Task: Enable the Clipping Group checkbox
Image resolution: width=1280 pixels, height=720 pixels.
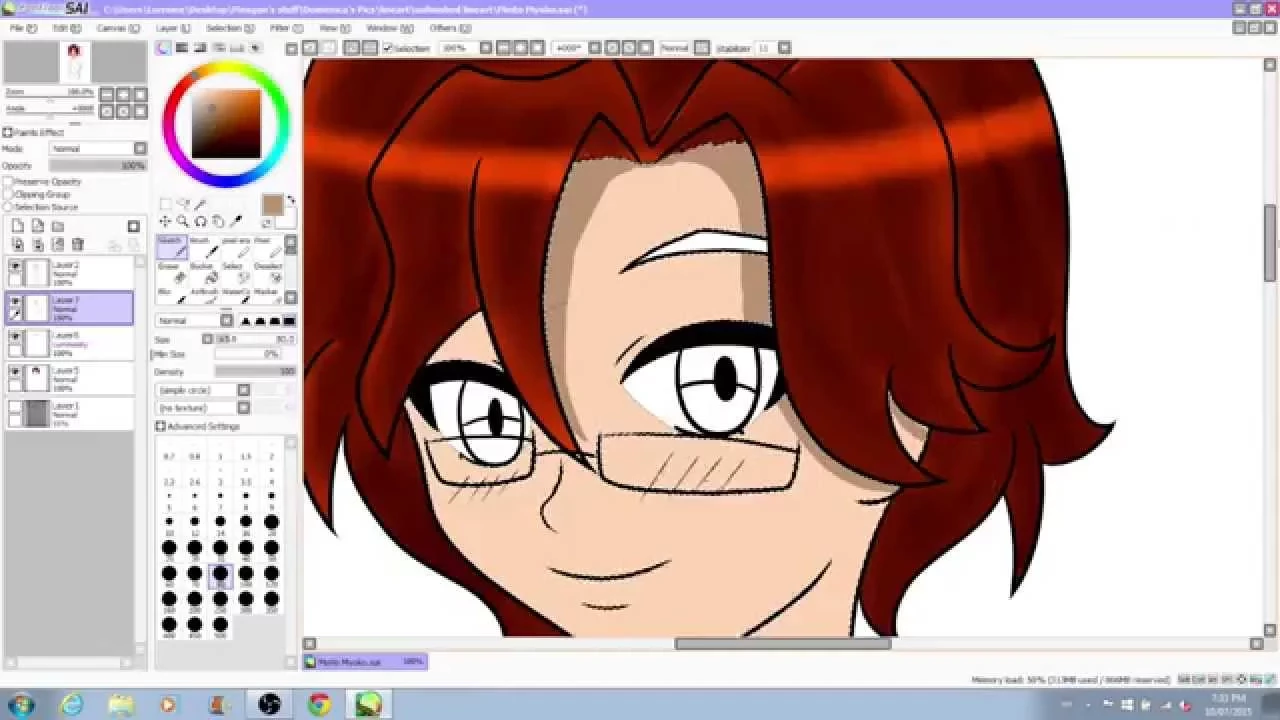Action: [8, 195]
